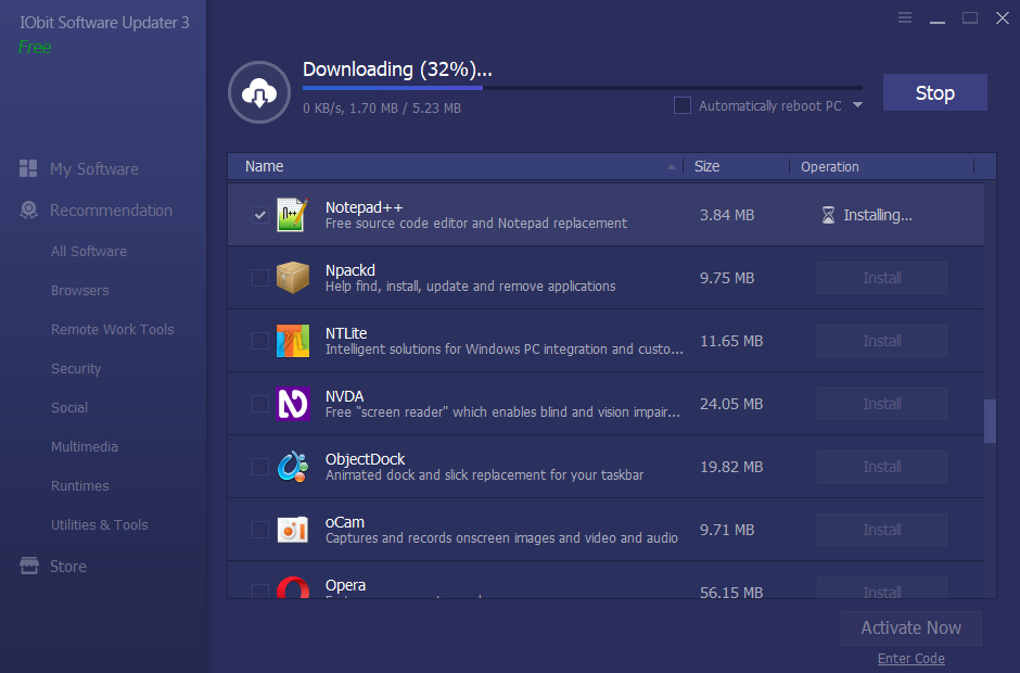Select the All Software category

click(x=89, y=251)
